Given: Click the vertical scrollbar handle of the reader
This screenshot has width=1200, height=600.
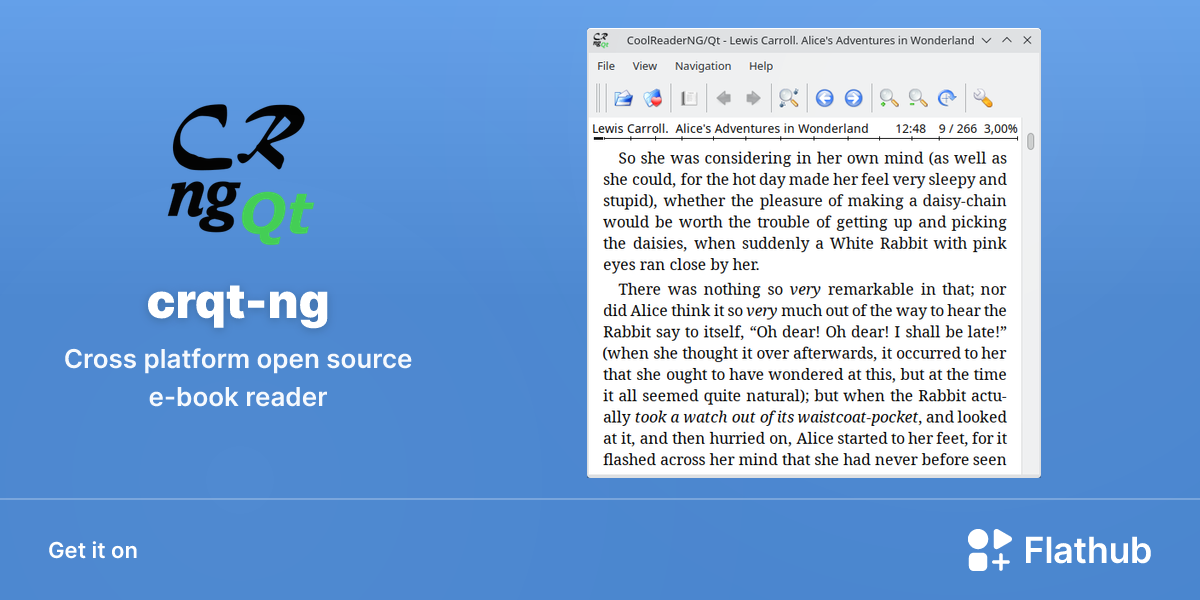Looking at the screenshot, I should [x=1031, y=141].
